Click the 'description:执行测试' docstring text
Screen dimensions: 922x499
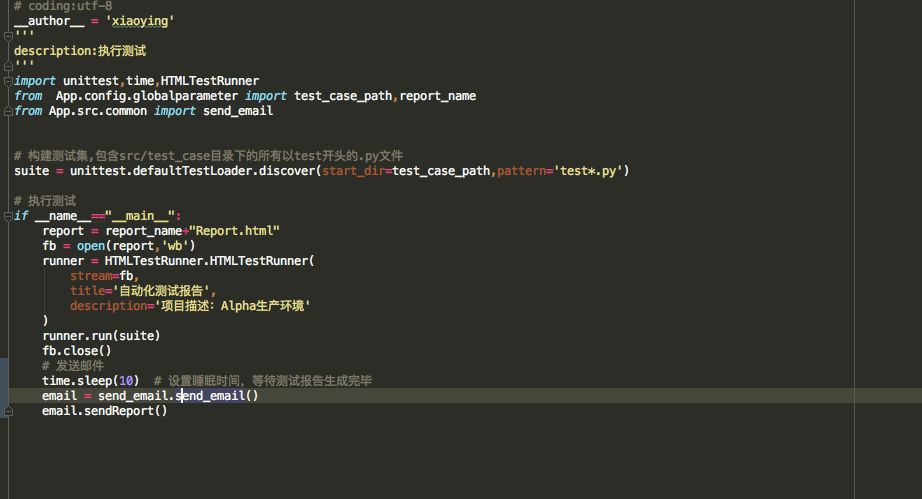[x=80, y=51]
